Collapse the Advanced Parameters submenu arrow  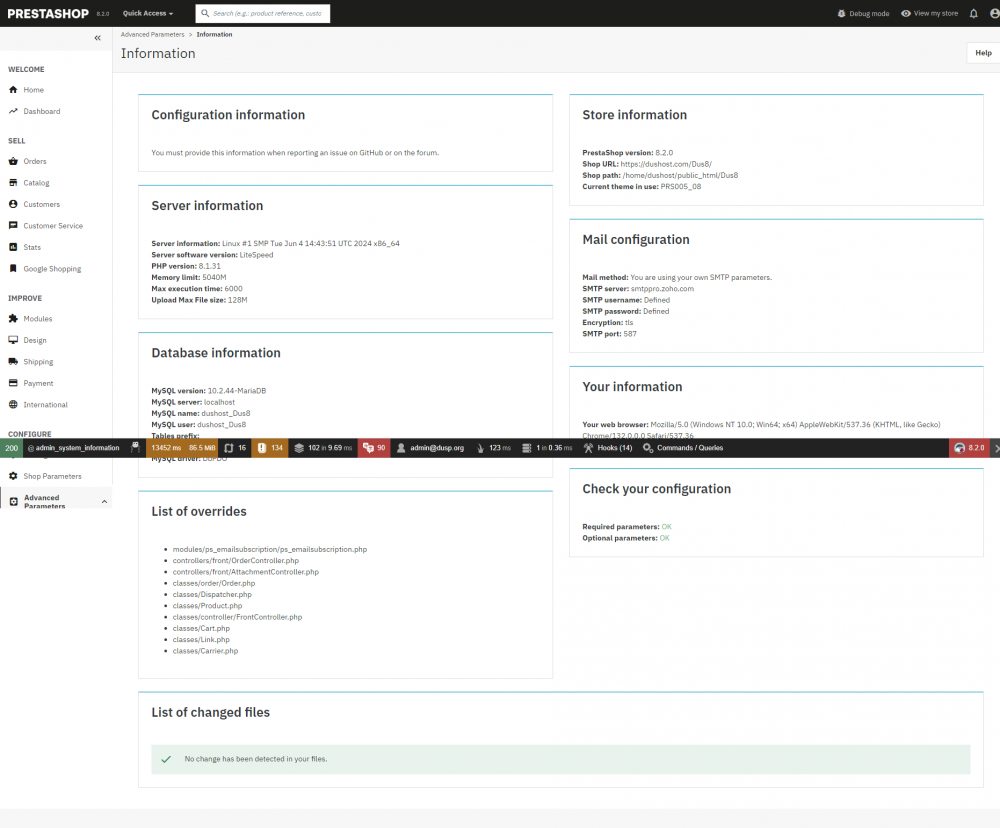click(104, 502)
